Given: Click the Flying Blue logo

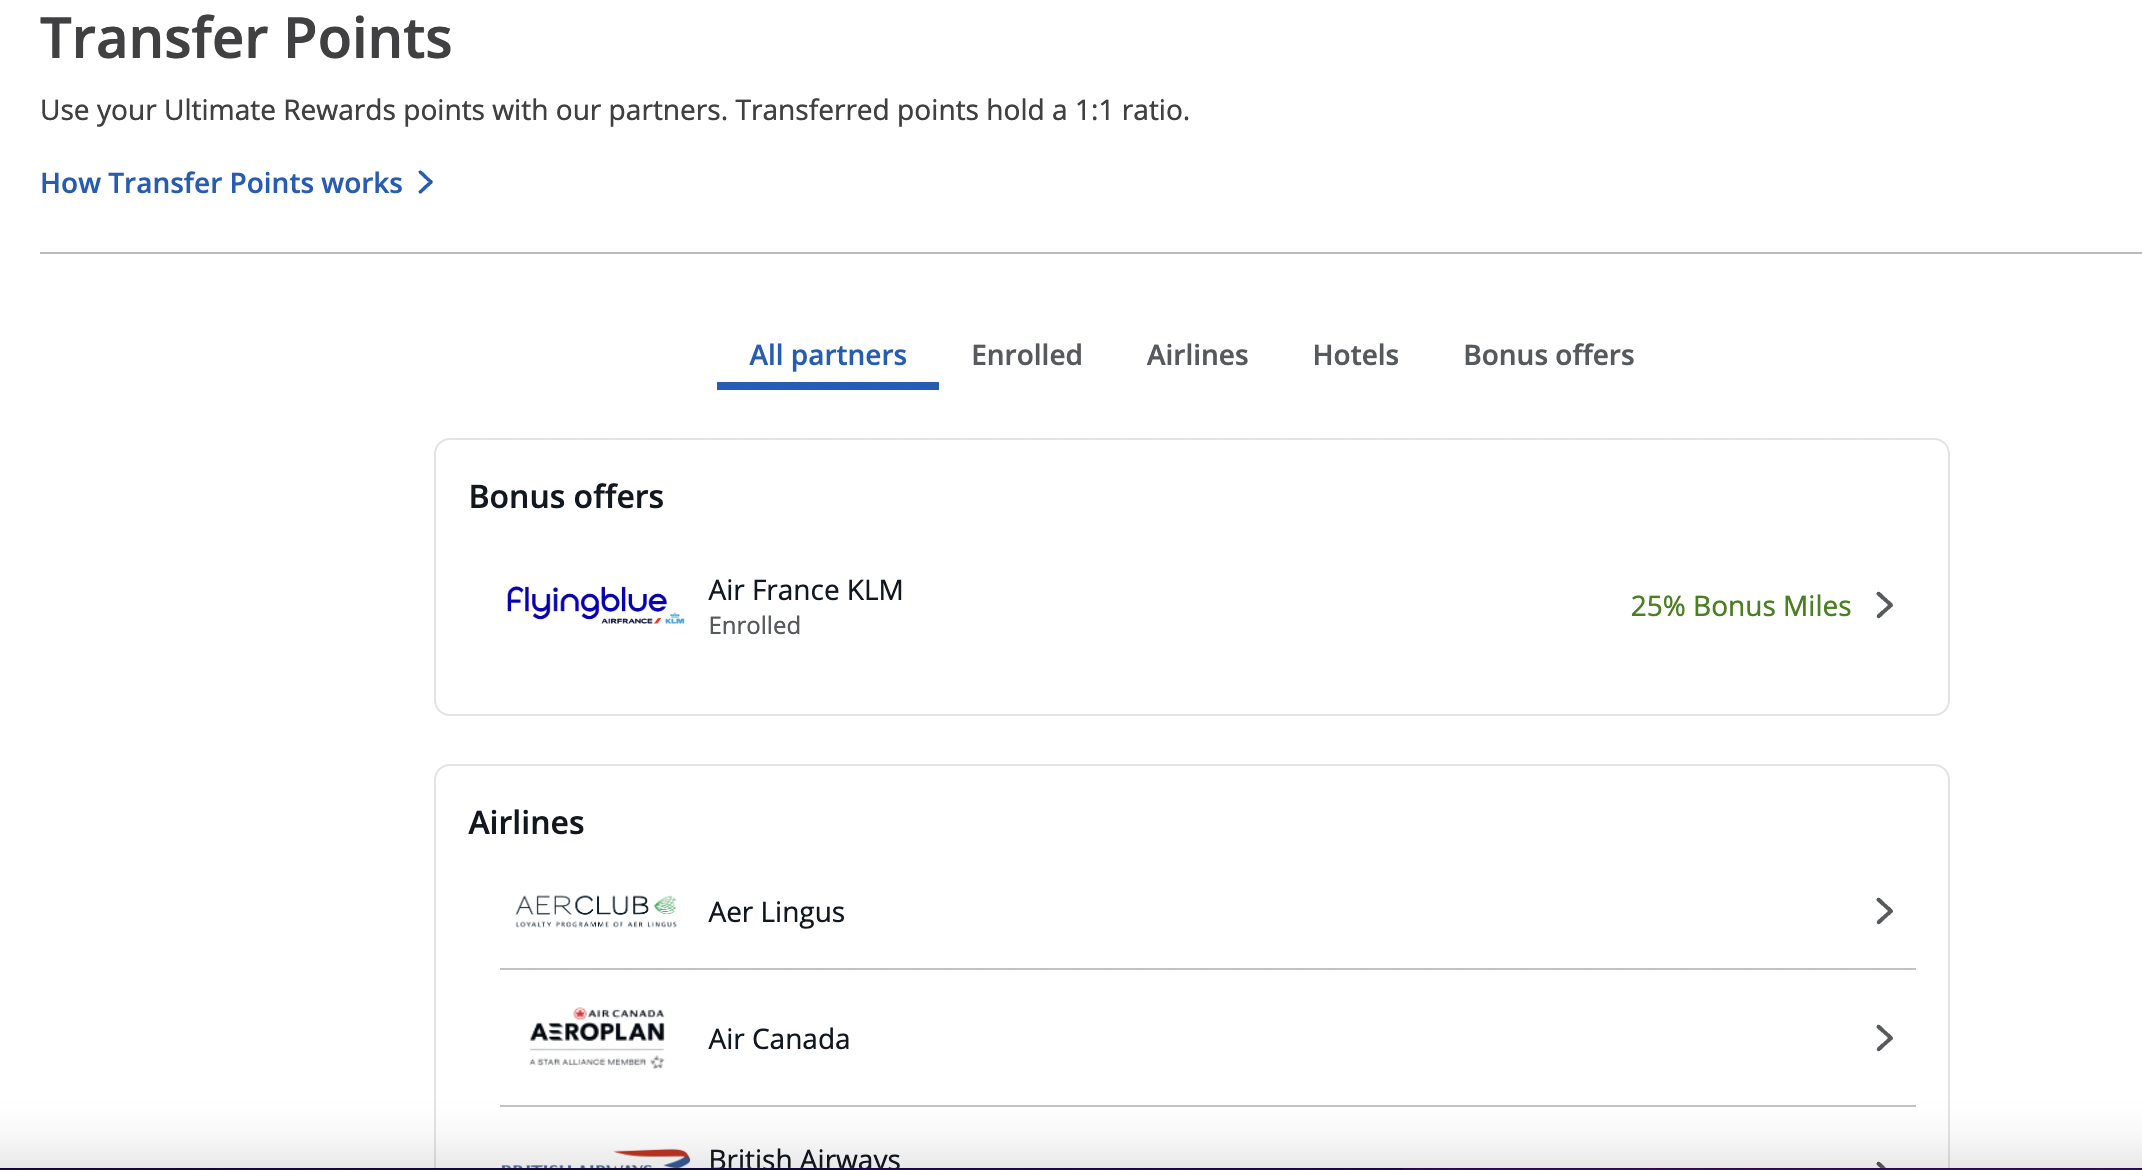Looking at the screenshot, I should pyautogui.click(x=595, y=605).
